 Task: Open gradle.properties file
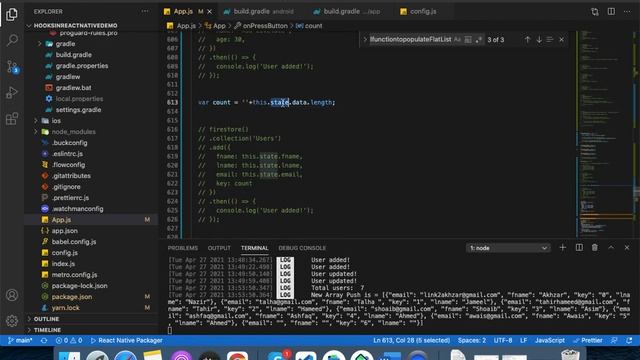point(82,66)
